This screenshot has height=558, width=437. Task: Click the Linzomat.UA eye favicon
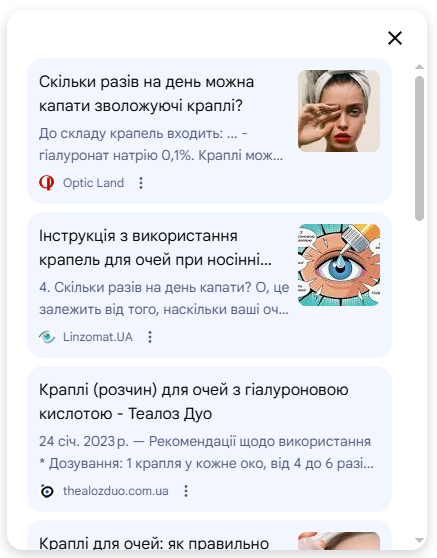pyautogui.click(x=47, y=337)
